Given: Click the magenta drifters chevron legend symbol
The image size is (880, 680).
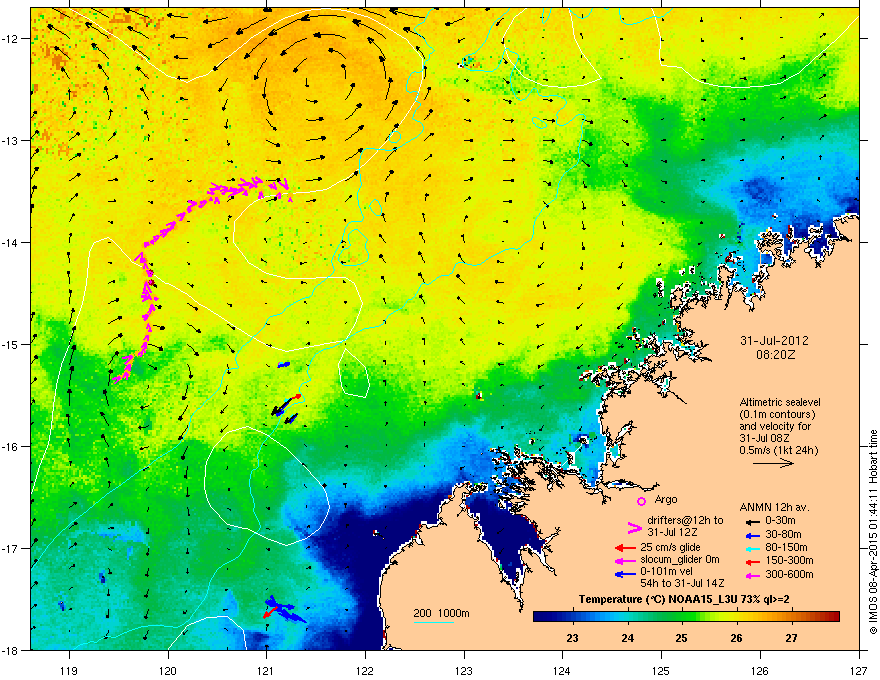Looking at the screenshot, I should click(634, 527).
